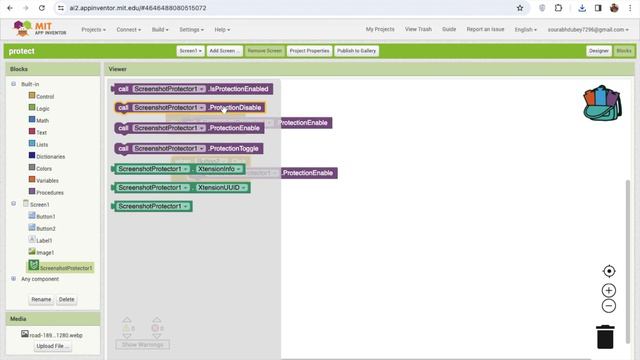The image size is (640, 360).
Task: Click the viewer vertical scrollbar
Action: click(x=628, y=261)
